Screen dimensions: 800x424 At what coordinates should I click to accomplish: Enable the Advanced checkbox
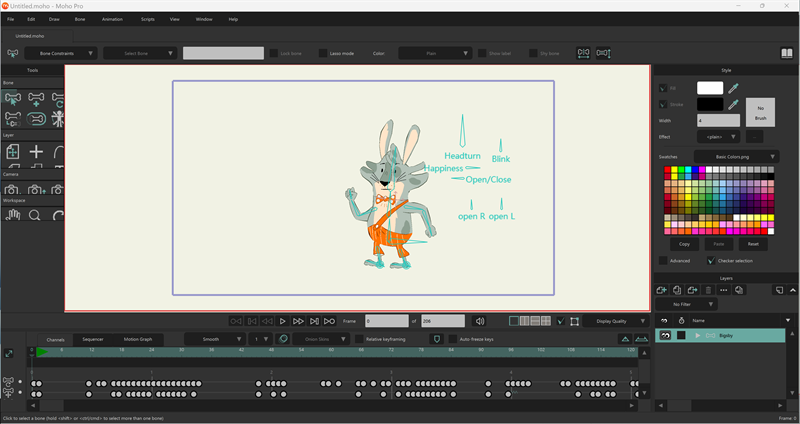pyautogui.click(x=663, y=261)
